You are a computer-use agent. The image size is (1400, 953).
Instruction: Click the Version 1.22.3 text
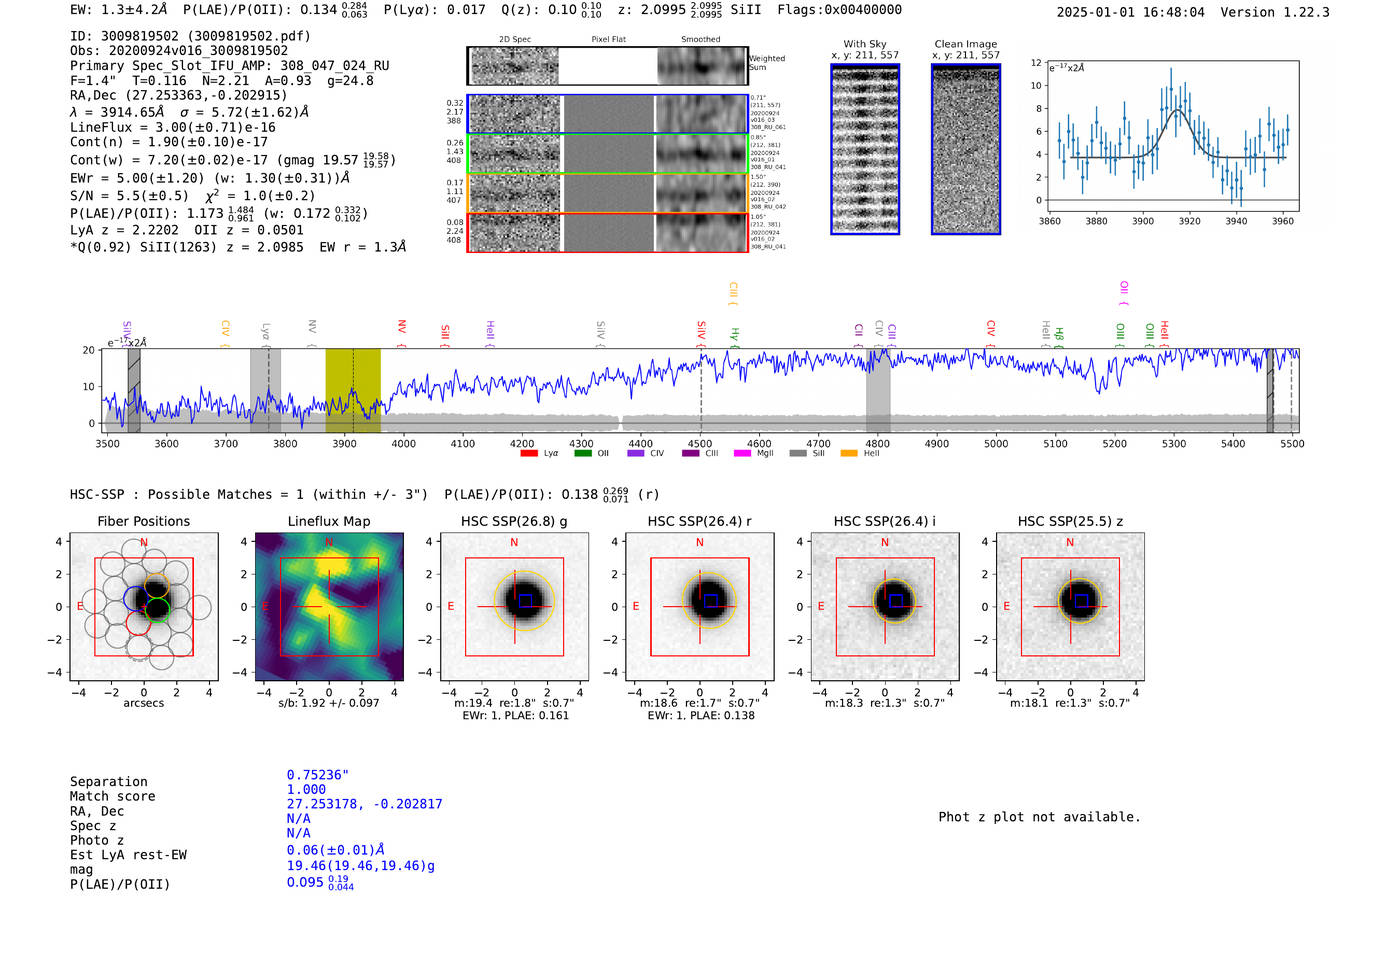coord(1275,12)
